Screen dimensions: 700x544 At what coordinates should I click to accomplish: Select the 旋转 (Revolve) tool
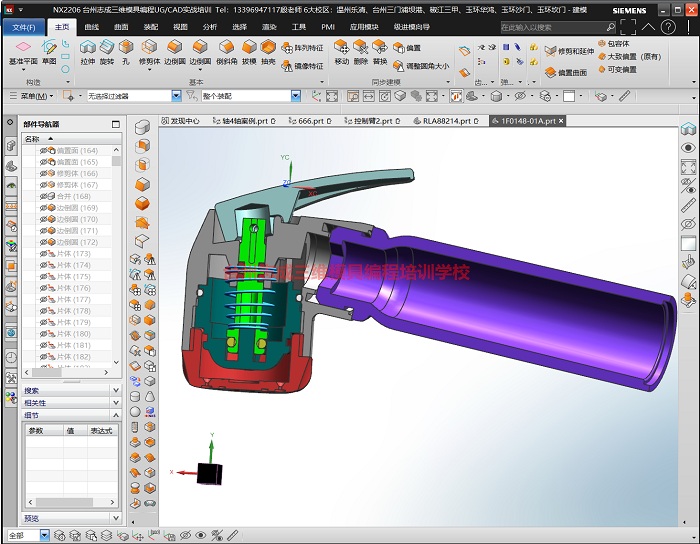[x=107, y=51]
